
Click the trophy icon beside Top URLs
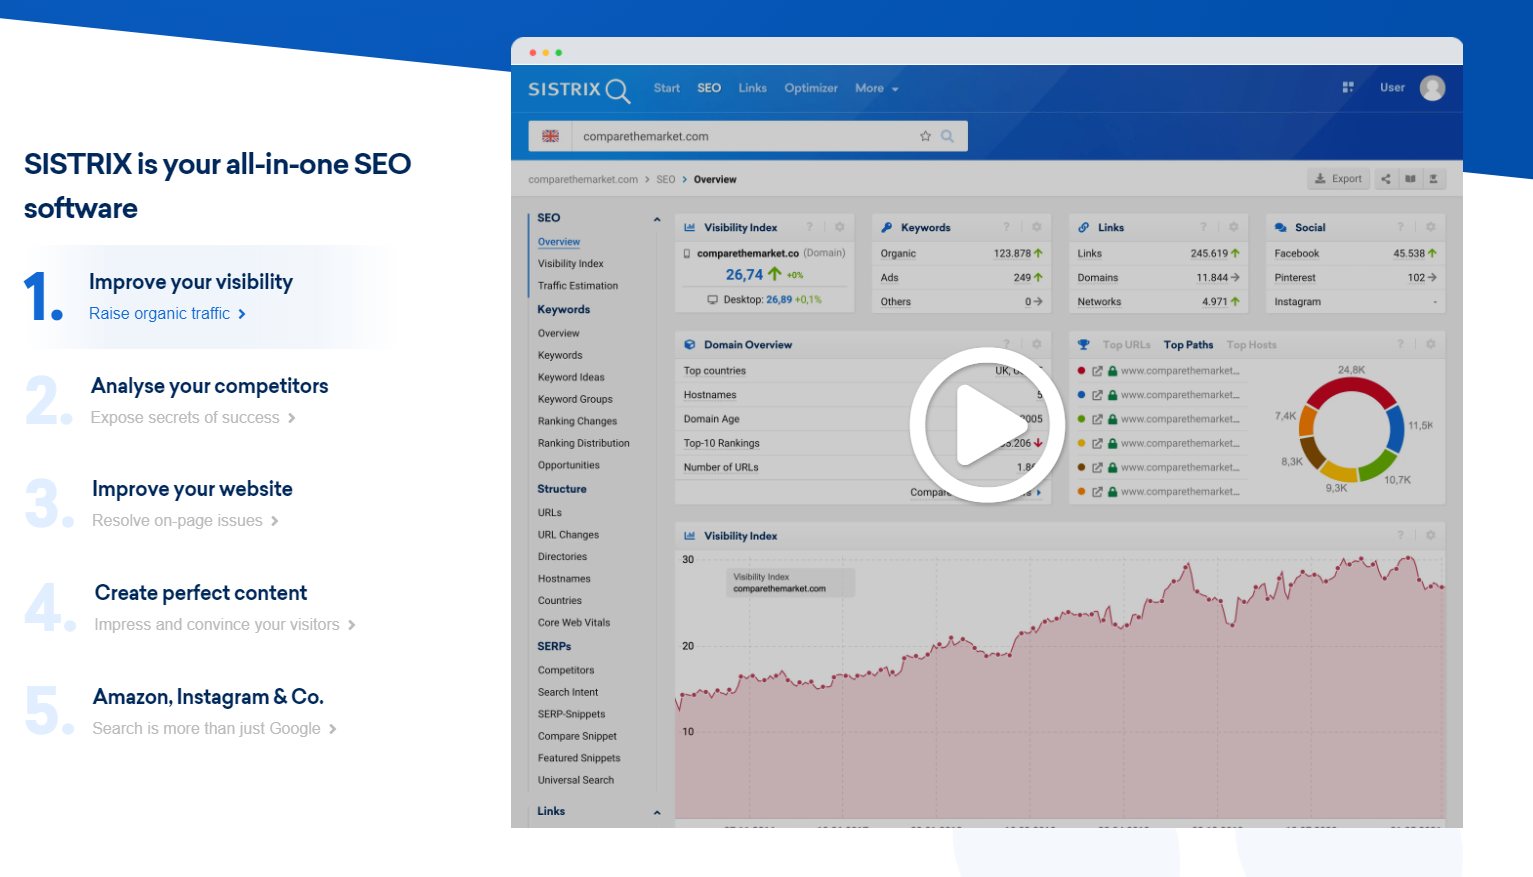(1083, 344)
